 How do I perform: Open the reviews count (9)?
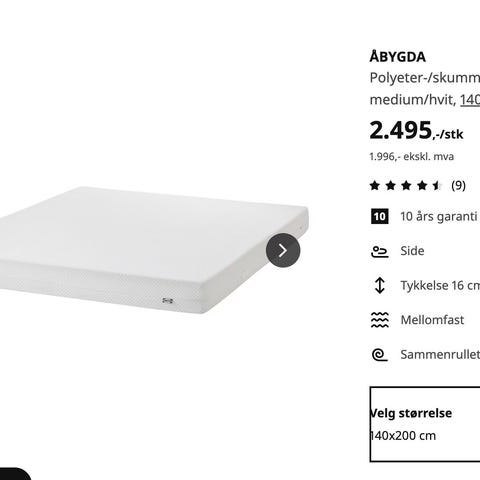click(458, 185)
